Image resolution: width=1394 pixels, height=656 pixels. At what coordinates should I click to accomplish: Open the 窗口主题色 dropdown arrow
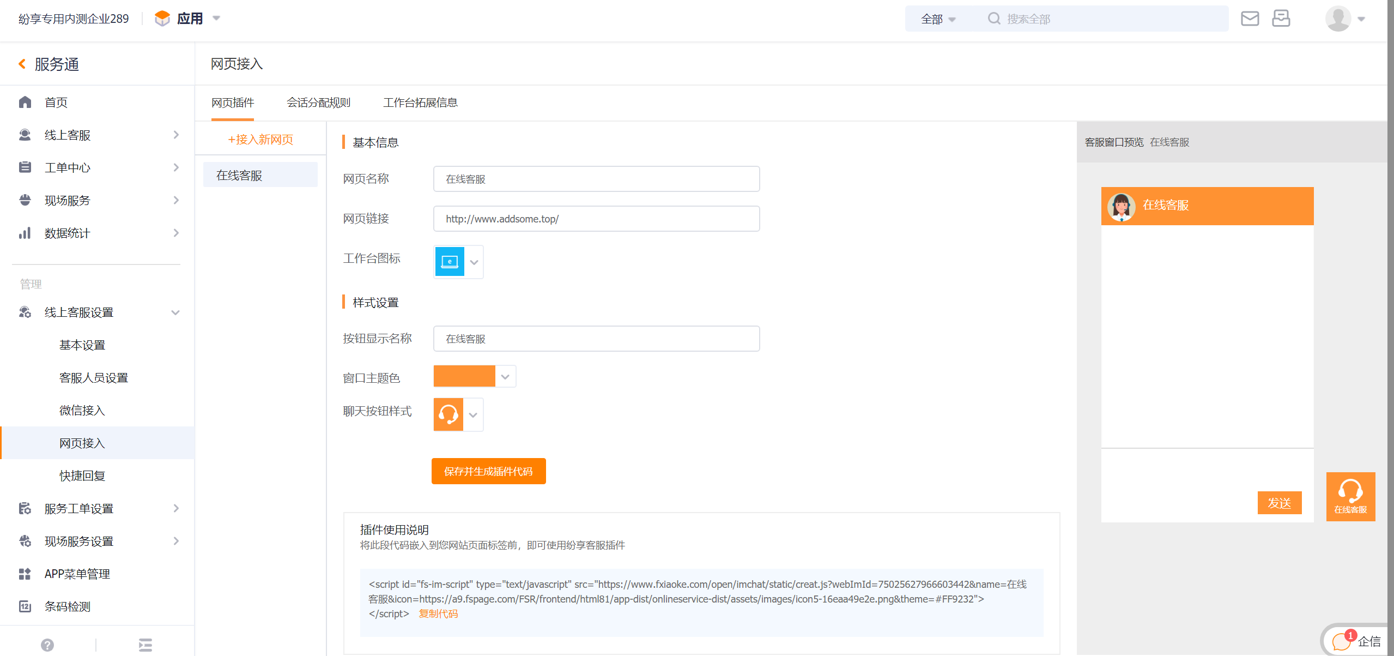click(505, 377)
